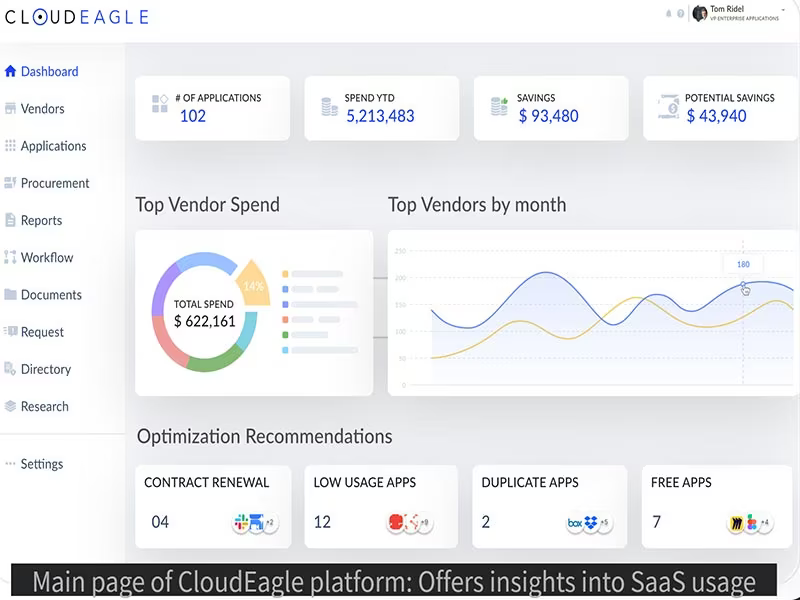Click the Documents folder icon
This screenshot has width=800, height=600.
click(x=10, y=294)
